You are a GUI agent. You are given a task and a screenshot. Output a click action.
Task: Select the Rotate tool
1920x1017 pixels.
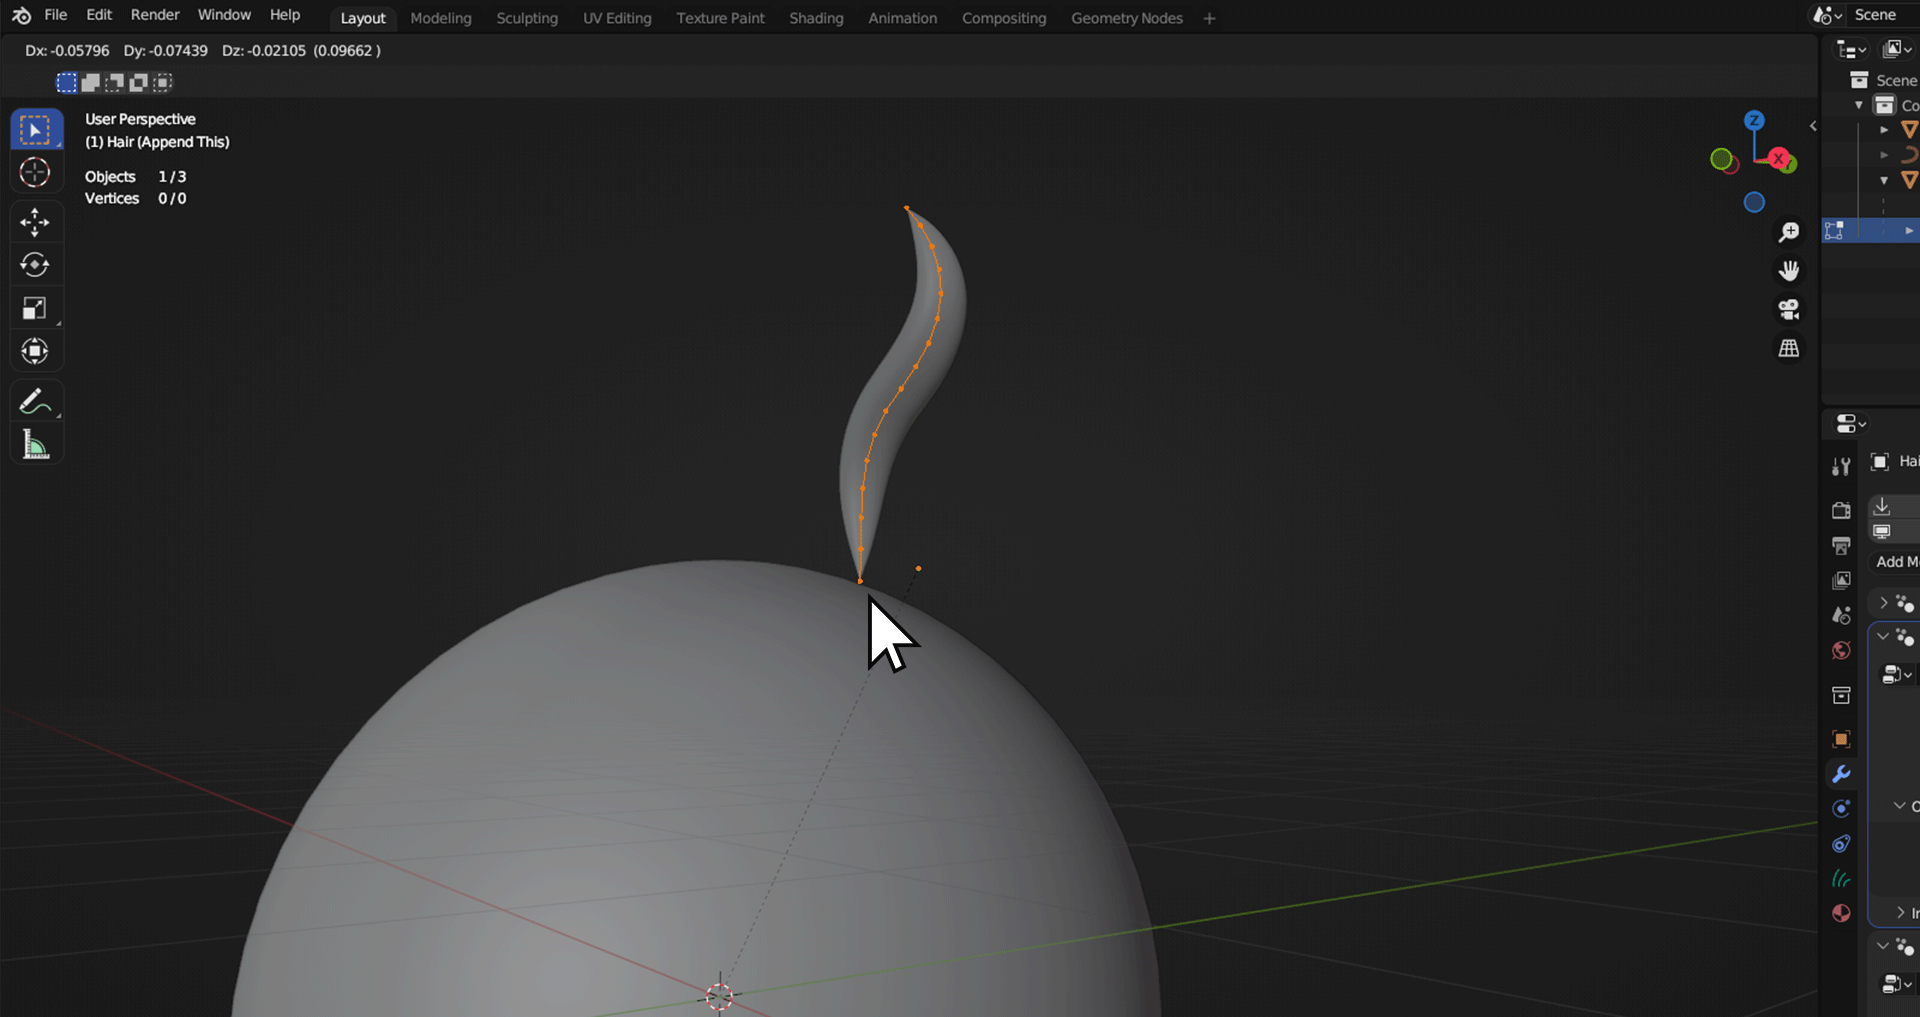tap(35, 265)
